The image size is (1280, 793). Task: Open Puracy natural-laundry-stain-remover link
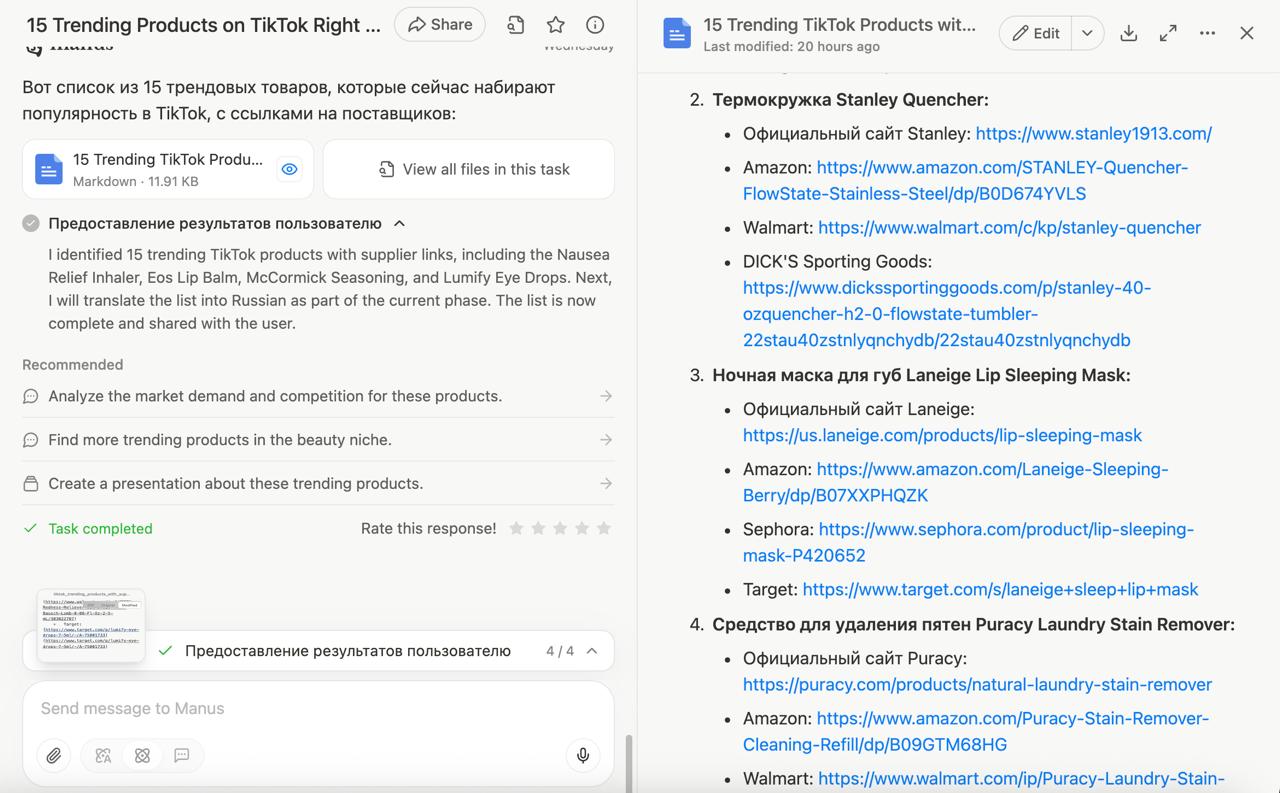(x=977, y=685)
